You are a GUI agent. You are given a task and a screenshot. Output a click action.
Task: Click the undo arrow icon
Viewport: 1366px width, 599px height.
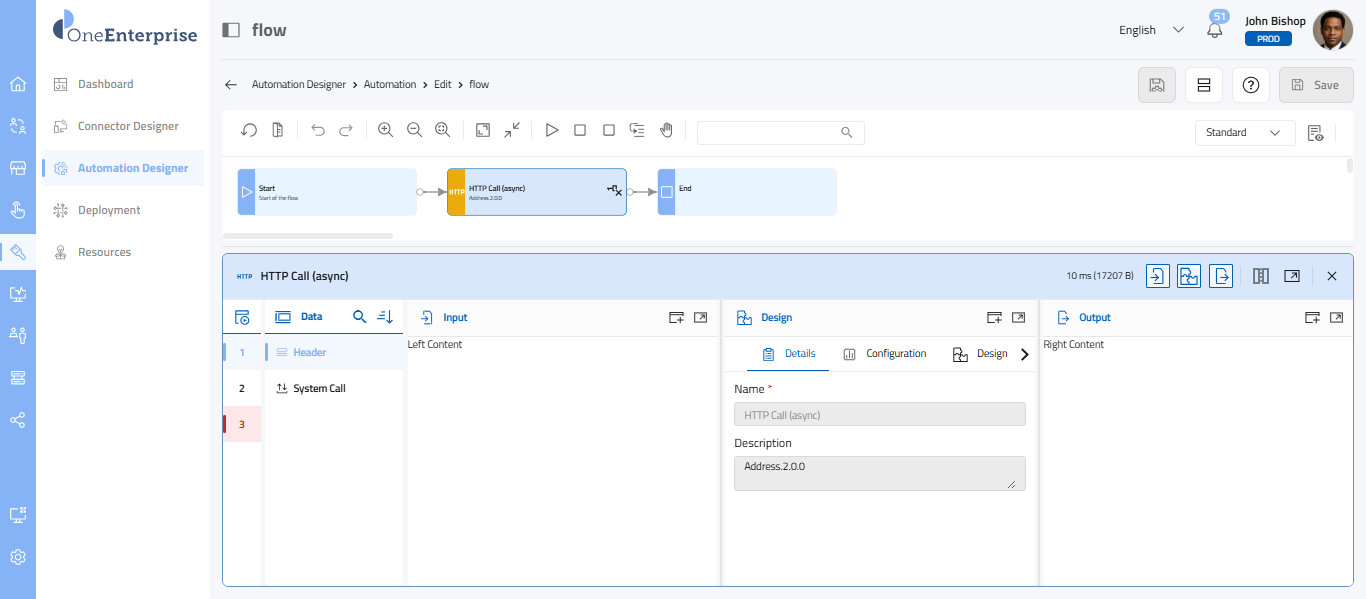pos(318,130)
